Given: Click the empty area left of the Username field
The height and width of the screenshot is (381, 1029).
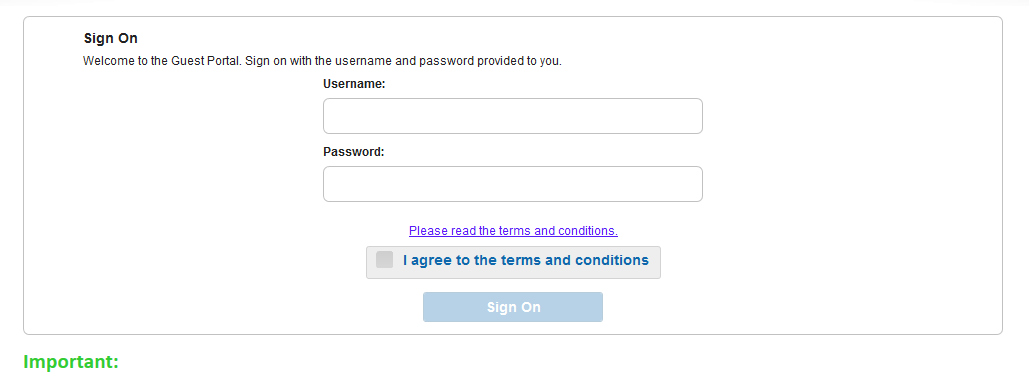Looking at the screenshot, I should pyautogui.click(x=197, y=116).
